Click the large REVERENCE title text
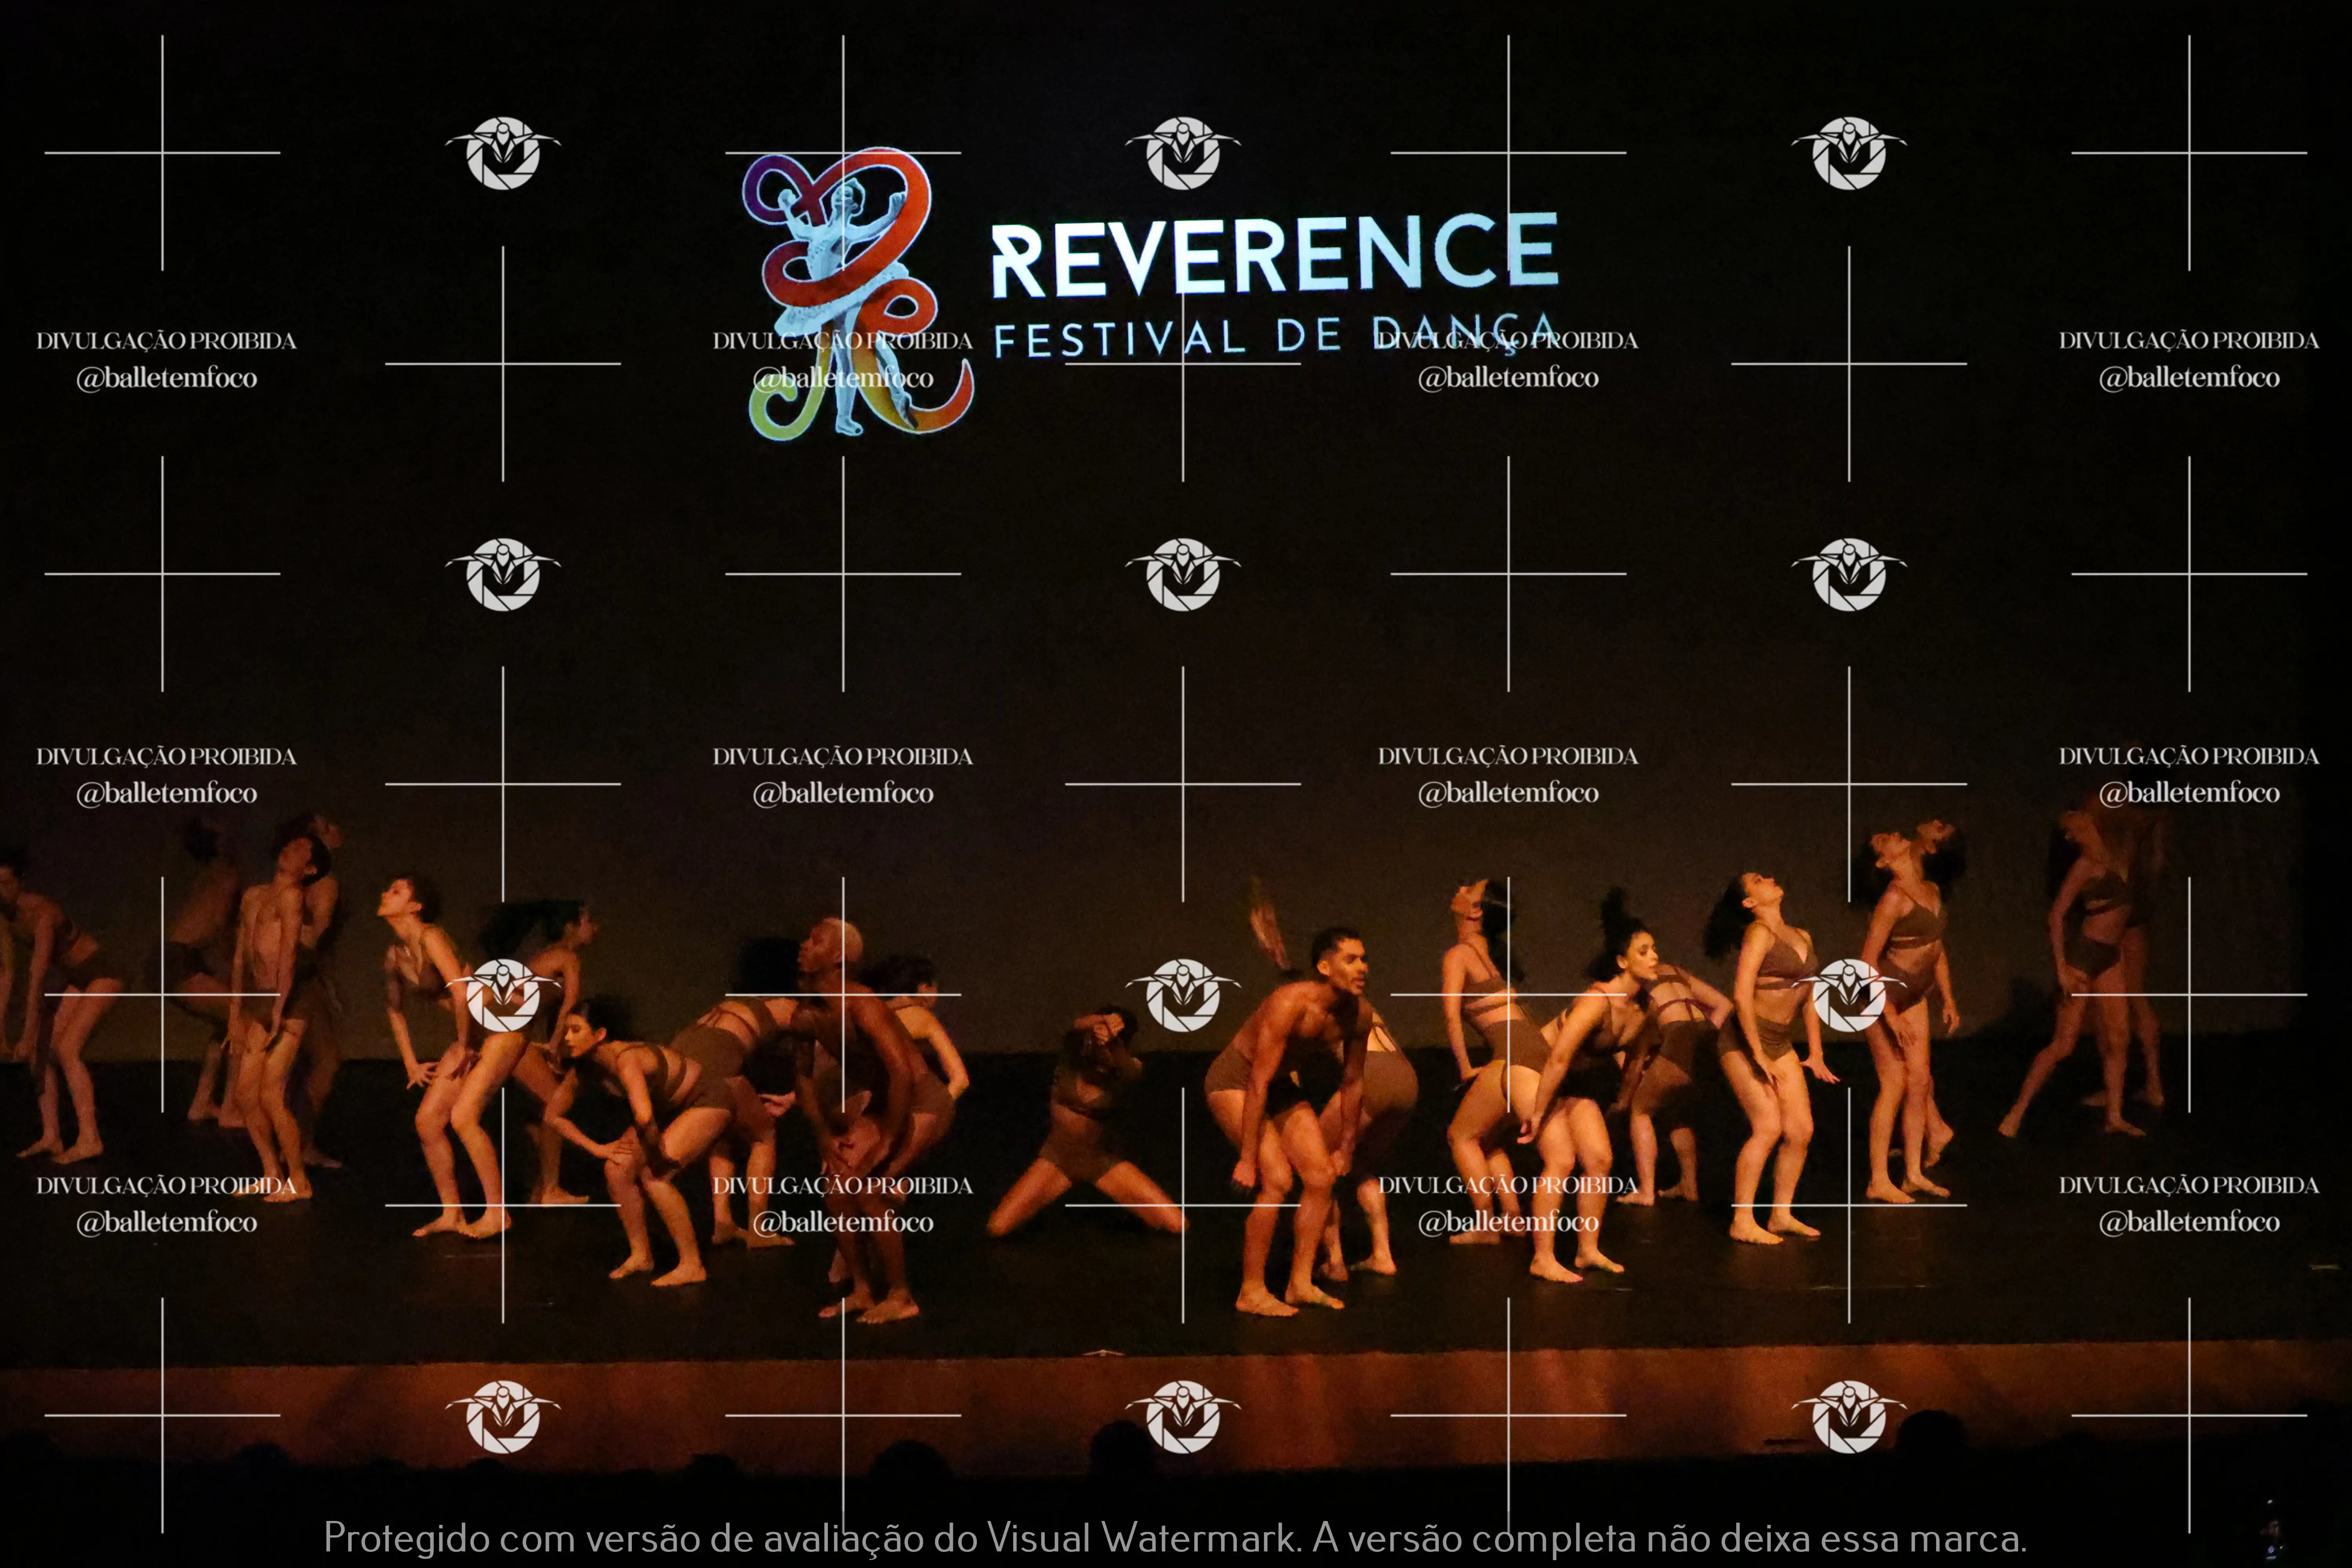Viewport: 2352px width, 1568px height. [1275, 255]
